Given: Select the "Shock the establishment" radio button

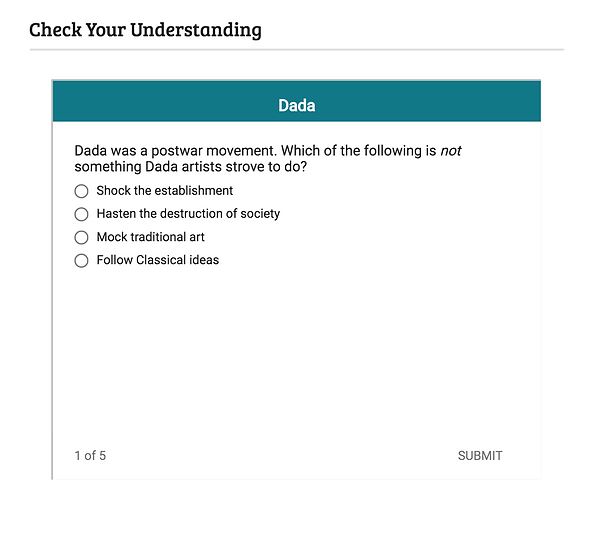Looking at the screenshot, I should [82, 191].
